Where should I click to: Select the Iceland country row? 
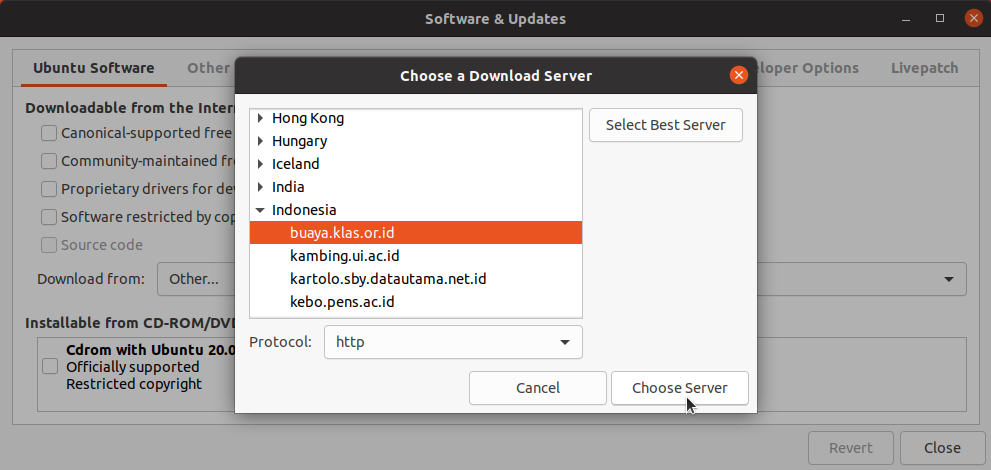pyautogui.click(x=416, y=164)
